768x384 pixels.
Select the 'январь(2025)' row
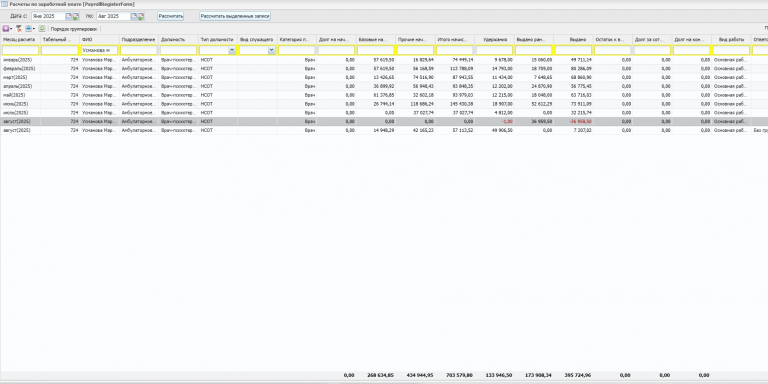tap(384, 60)
